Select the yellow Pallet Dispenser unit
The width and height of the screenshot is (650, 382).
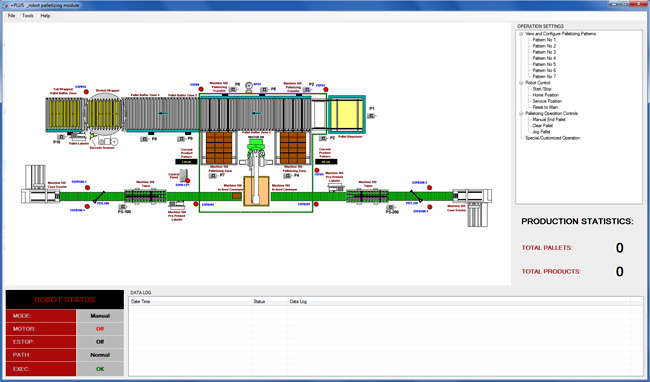coord(347,115)
